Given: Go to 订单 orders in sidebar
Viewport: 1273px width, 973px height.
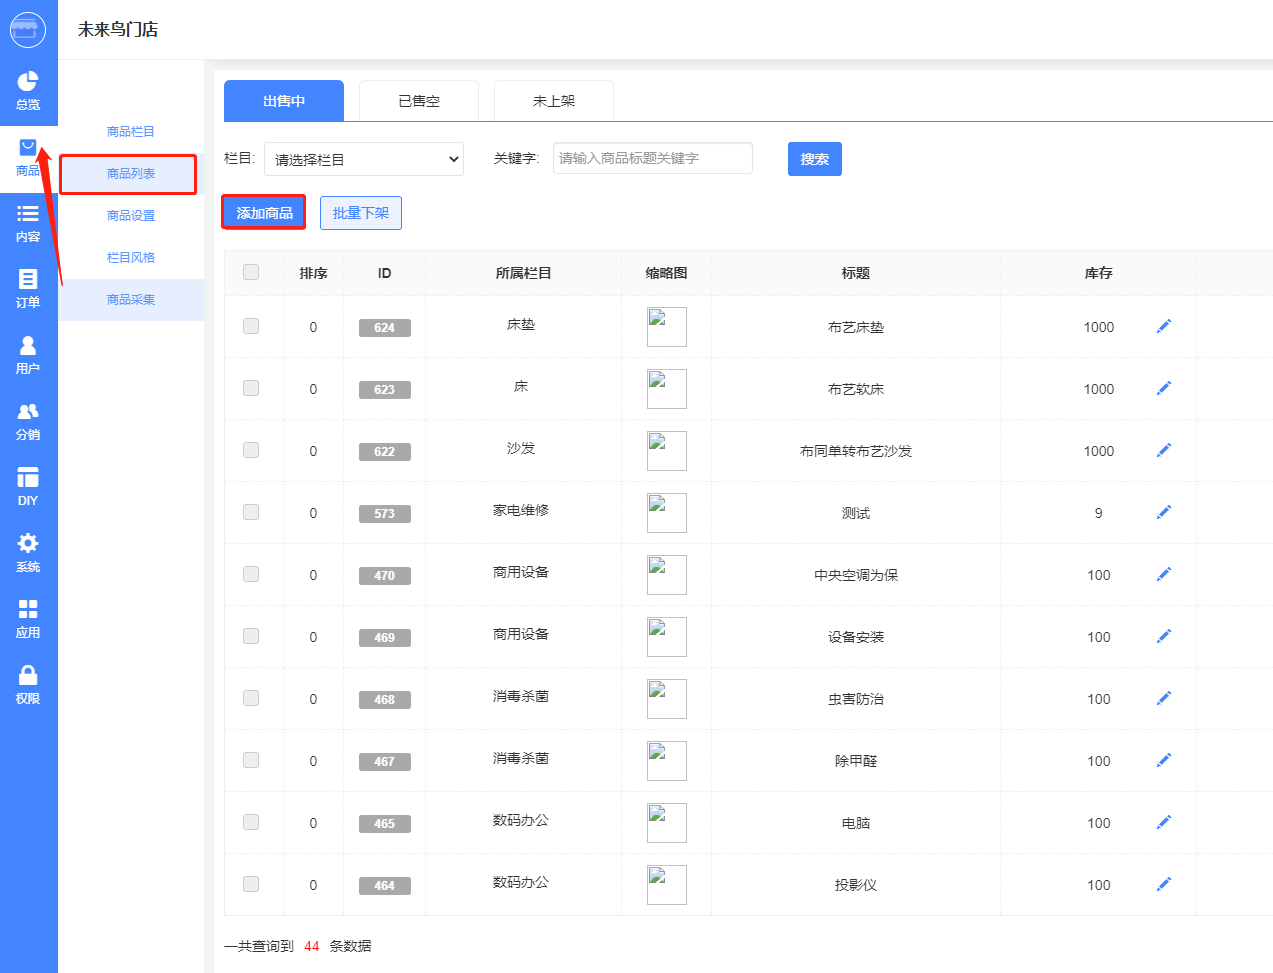Looking at the screenshot, I should click(28, 288).
